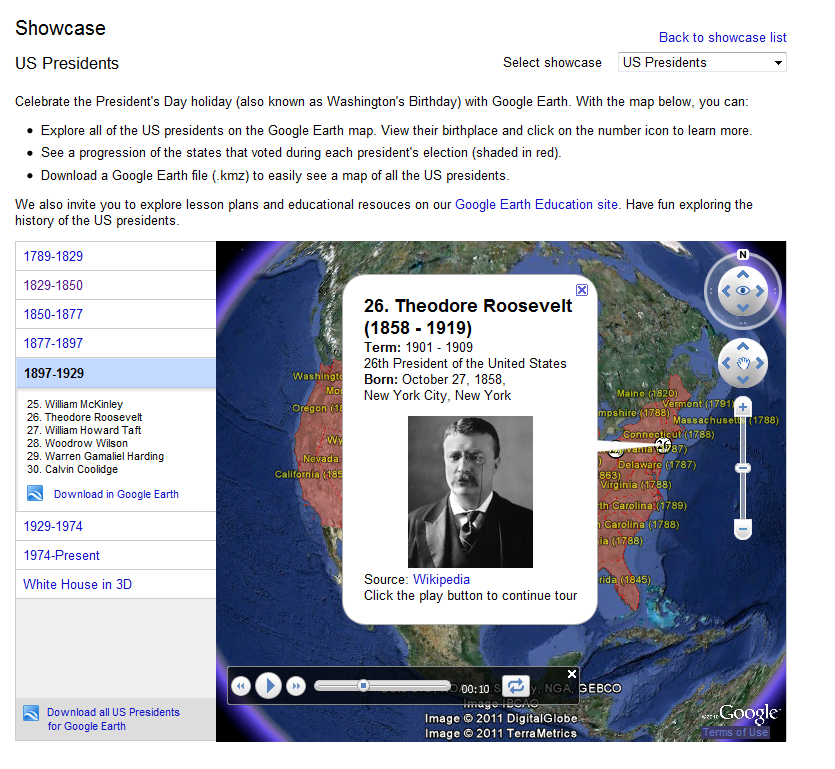Select 30. Calvin Coolidge in the list

(x=72, y=469)
